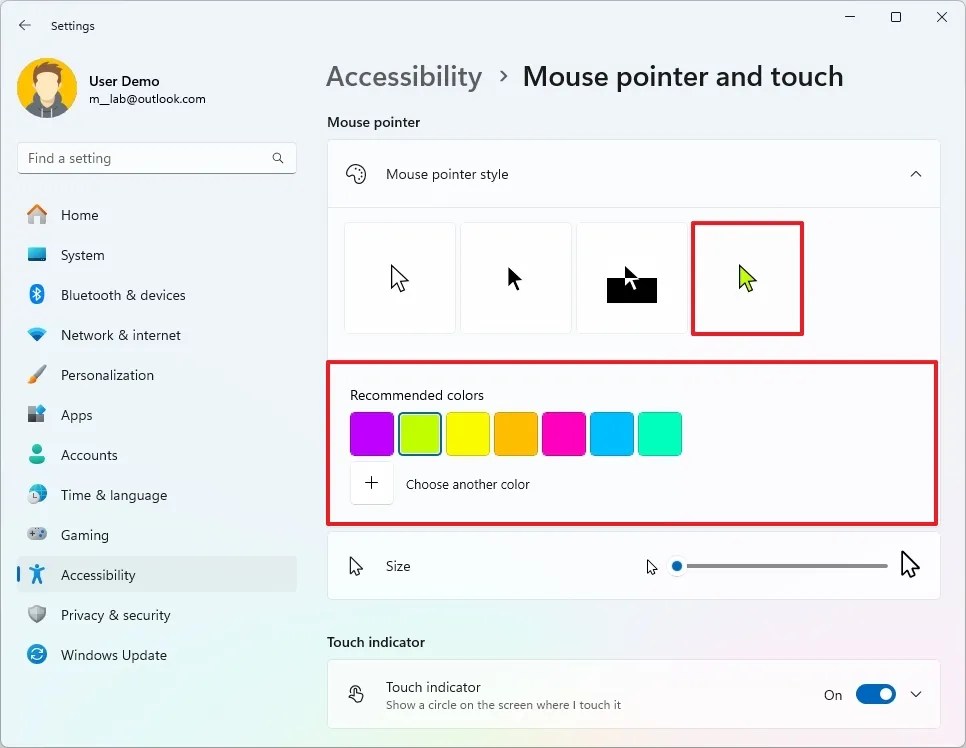Select the black mouse pointer style
Viewport: 966px width, 748px height.
click(516, 278)
